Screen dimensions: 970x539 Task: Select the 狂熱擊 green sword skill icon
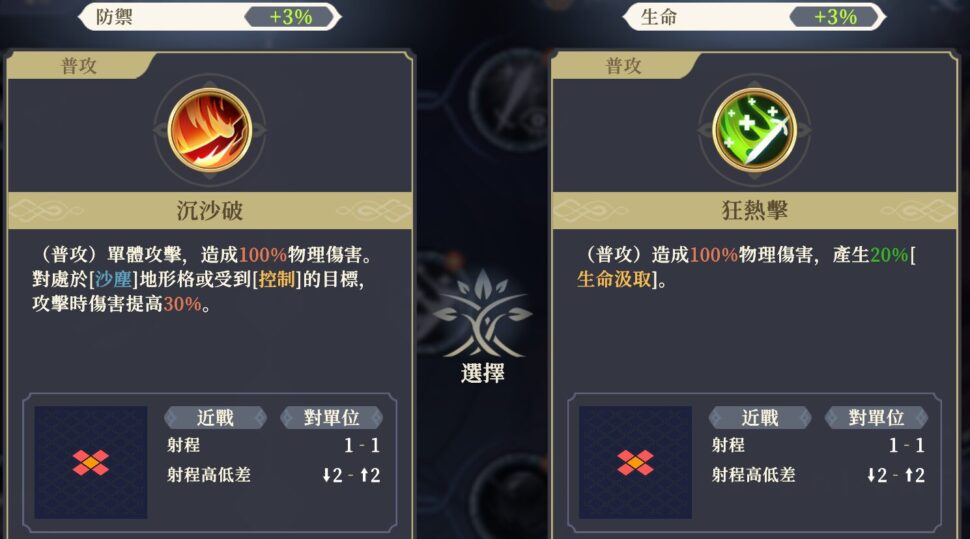[x=754, y=130]
